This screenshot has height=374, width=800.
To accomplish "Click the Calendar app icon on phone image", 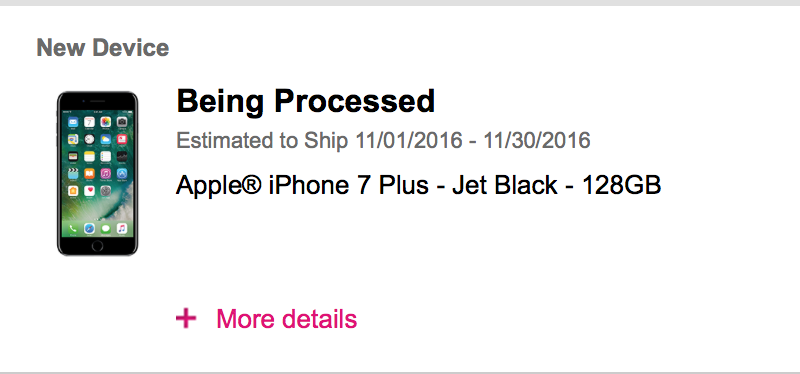I will click(x=89, y=122).
